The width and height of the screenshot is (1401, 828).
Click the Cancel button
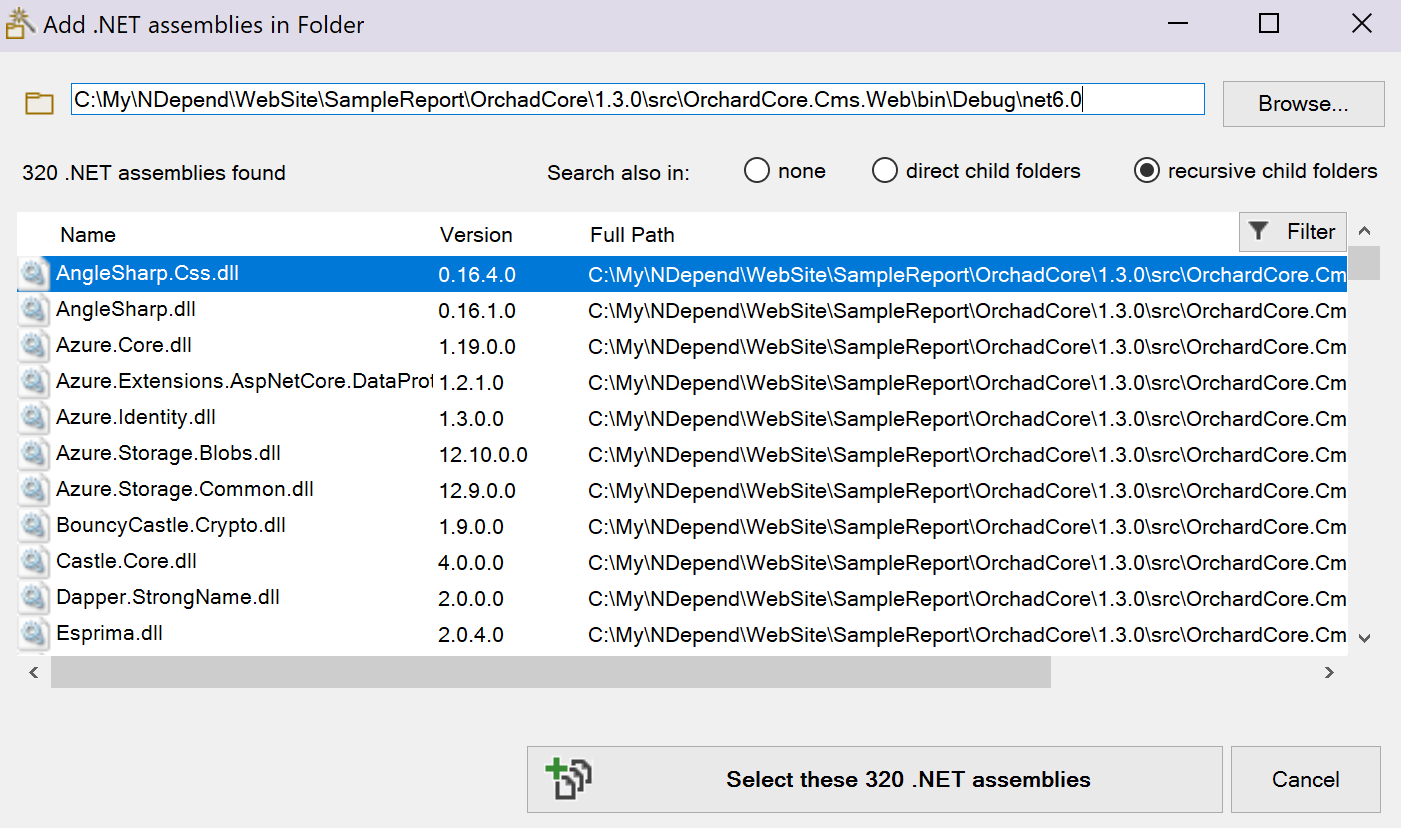(1305, 779)
